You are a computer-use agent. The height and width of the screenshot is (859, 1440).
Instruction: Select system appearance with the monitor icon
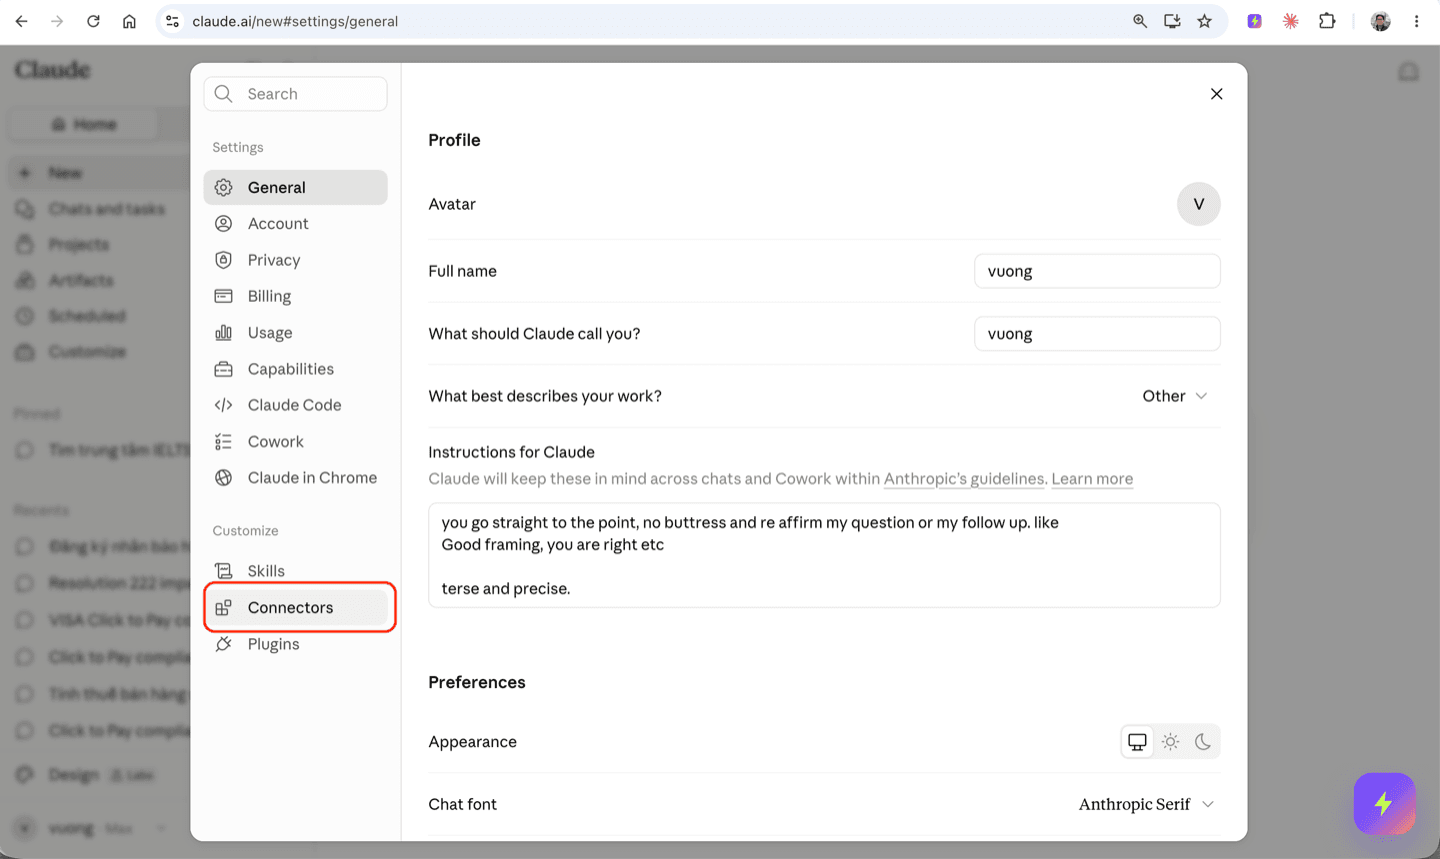[x=1138, y=742]
